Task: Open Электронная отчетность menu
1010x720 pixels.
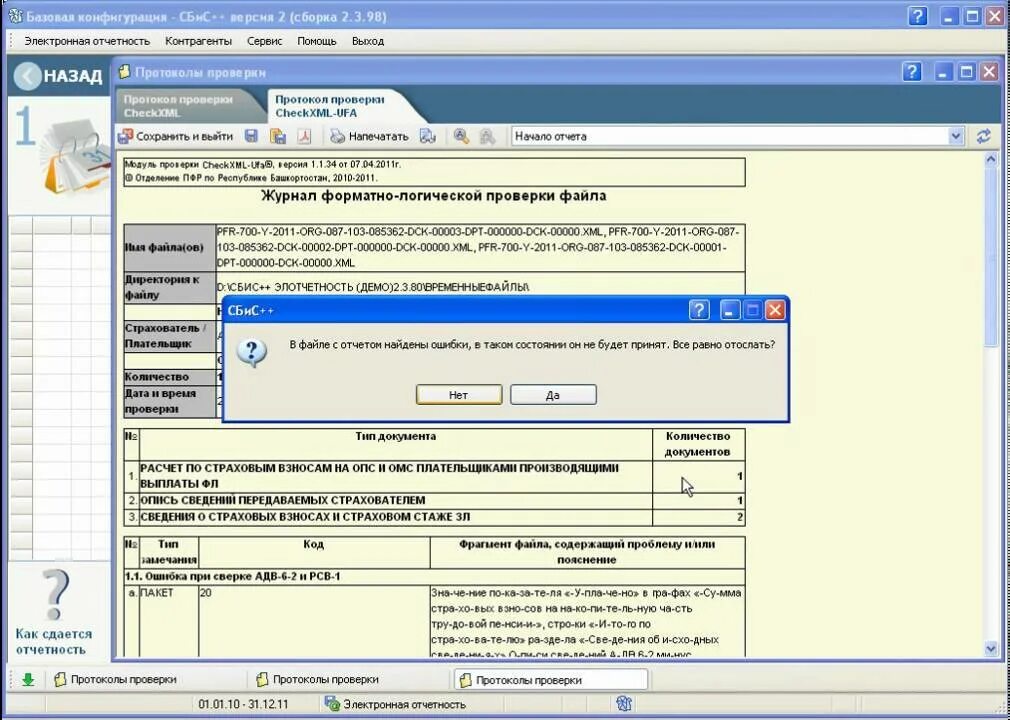Action: point(87,41)
